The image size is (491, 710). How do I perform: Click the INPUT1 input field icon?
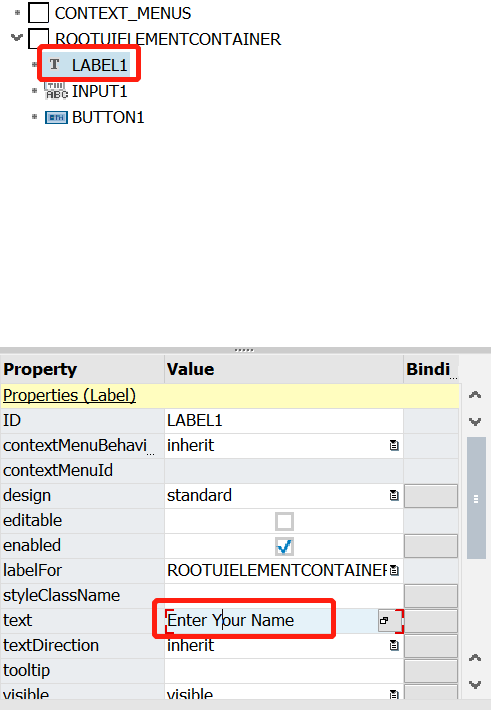click(56, 91)
